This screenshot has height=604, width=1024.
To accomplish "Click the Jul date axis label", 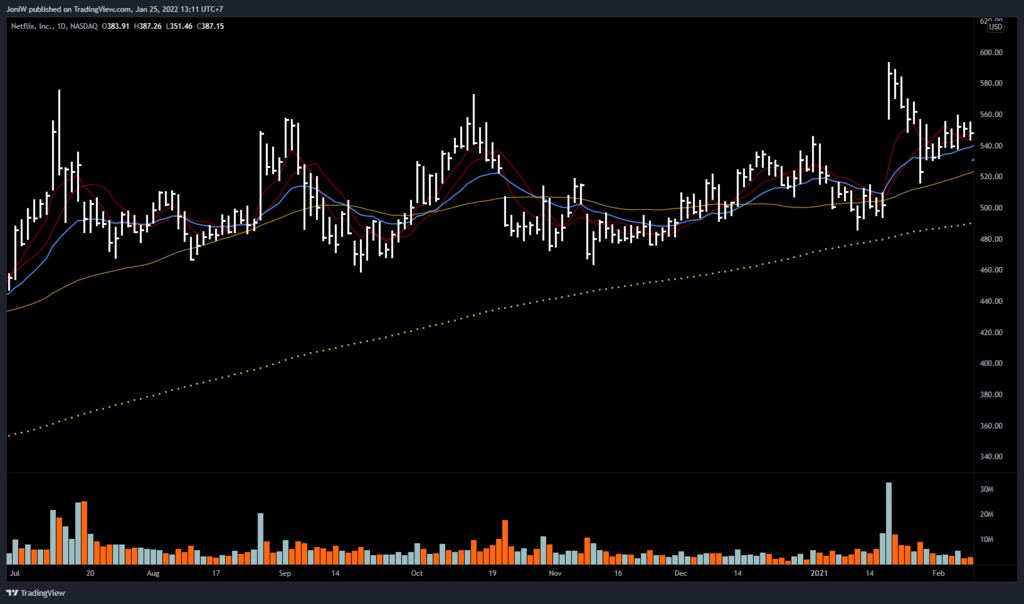I will pyautogui.click(x=14, y=575).
